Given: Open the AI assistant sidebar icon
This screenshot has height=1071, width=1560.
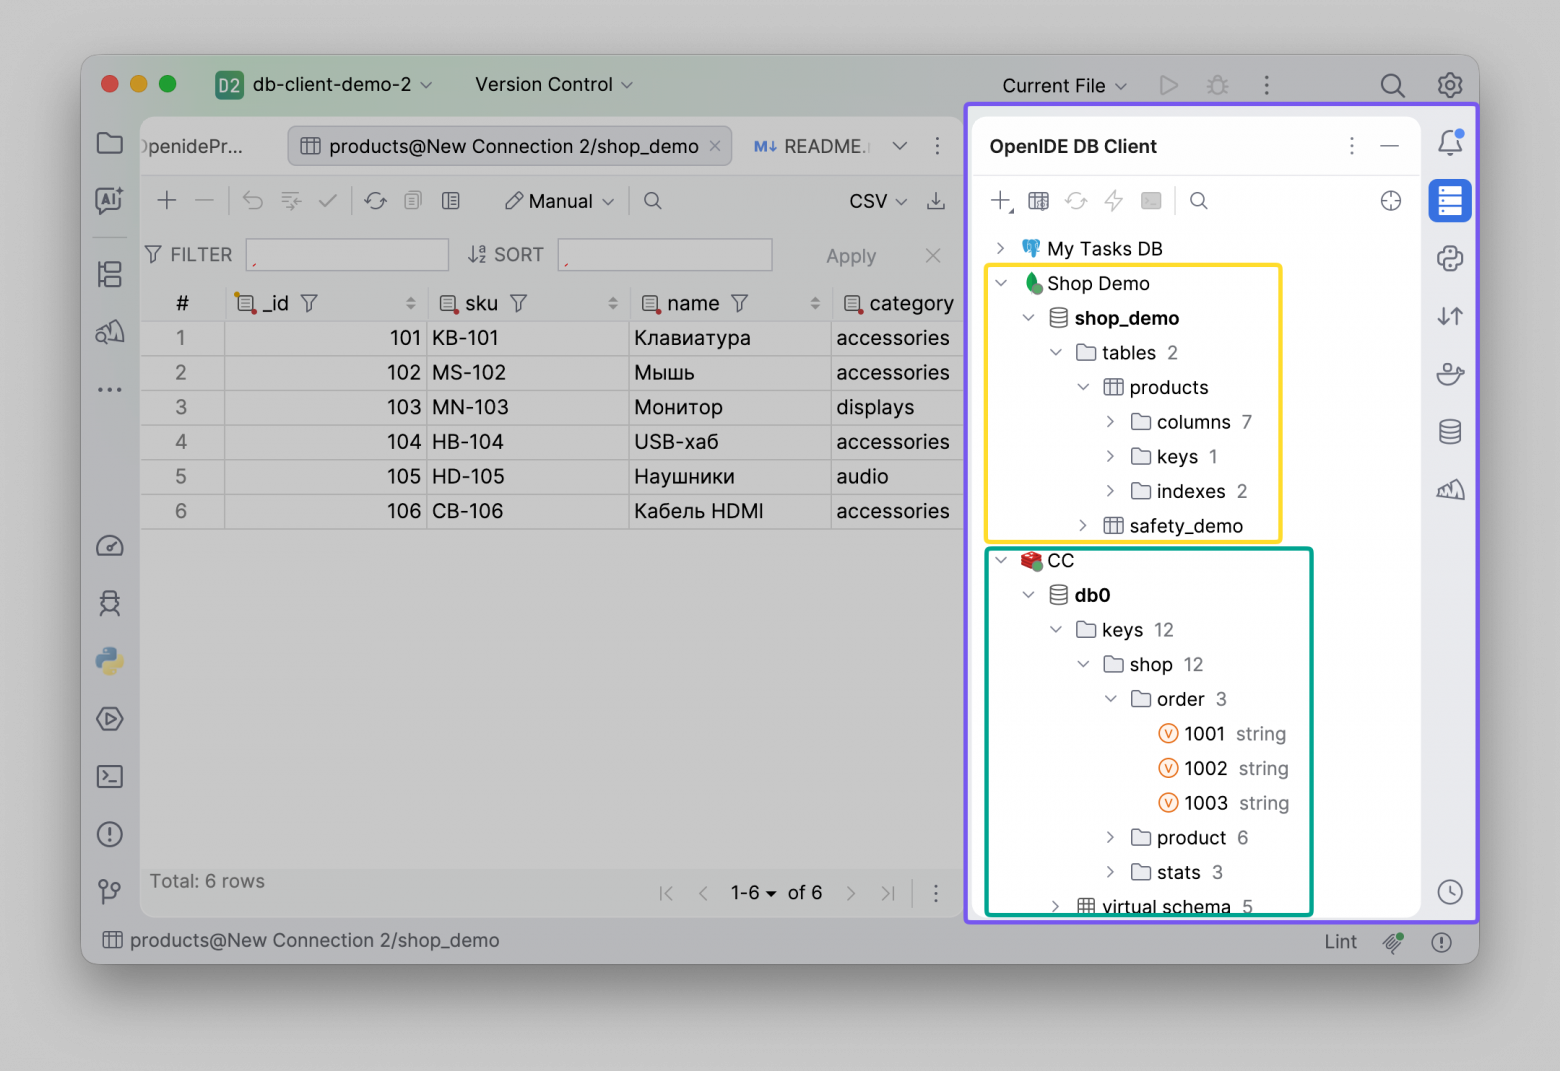Looking at the screenshot, I should click(110, 201).
